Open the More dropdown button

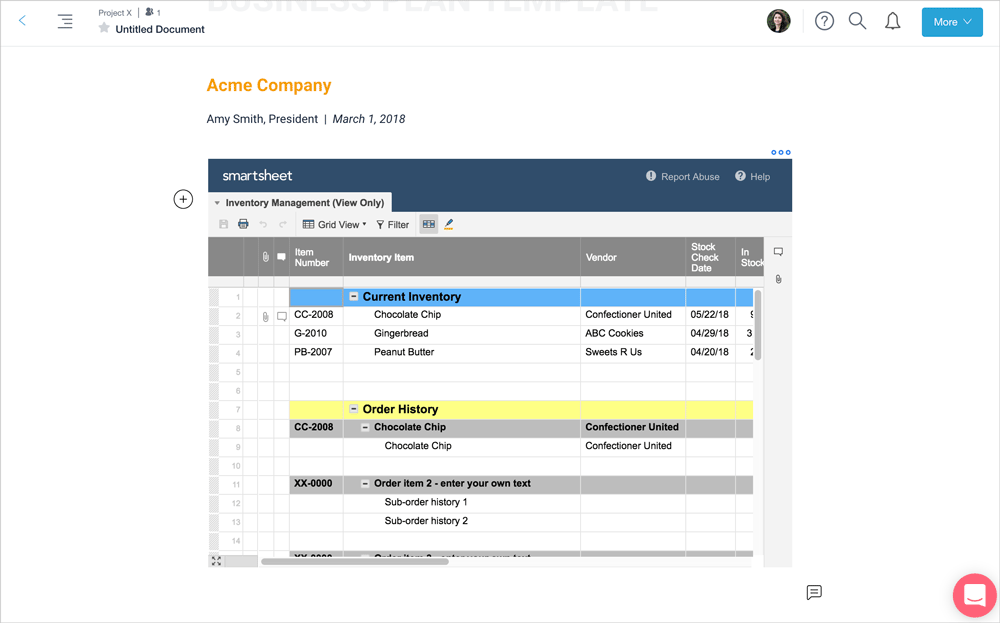click(x=952, y=22)
